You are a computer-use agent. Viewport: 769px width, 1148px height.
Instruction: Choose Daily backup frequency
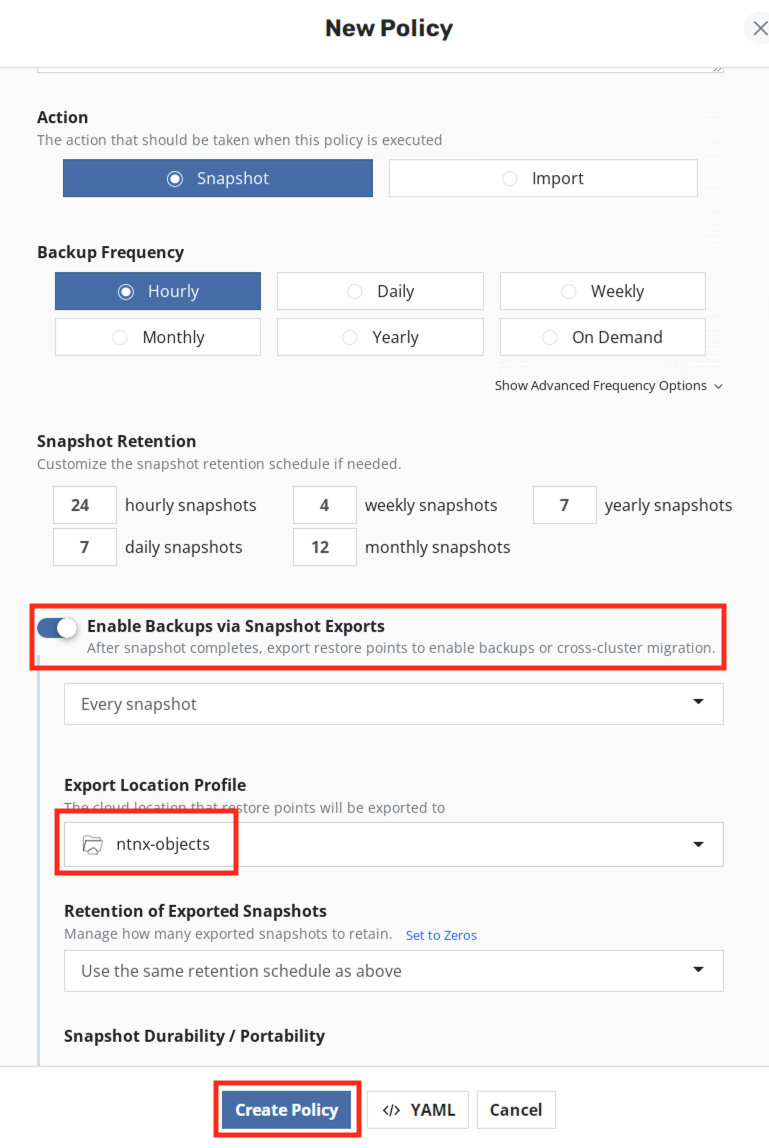point(379,291)
